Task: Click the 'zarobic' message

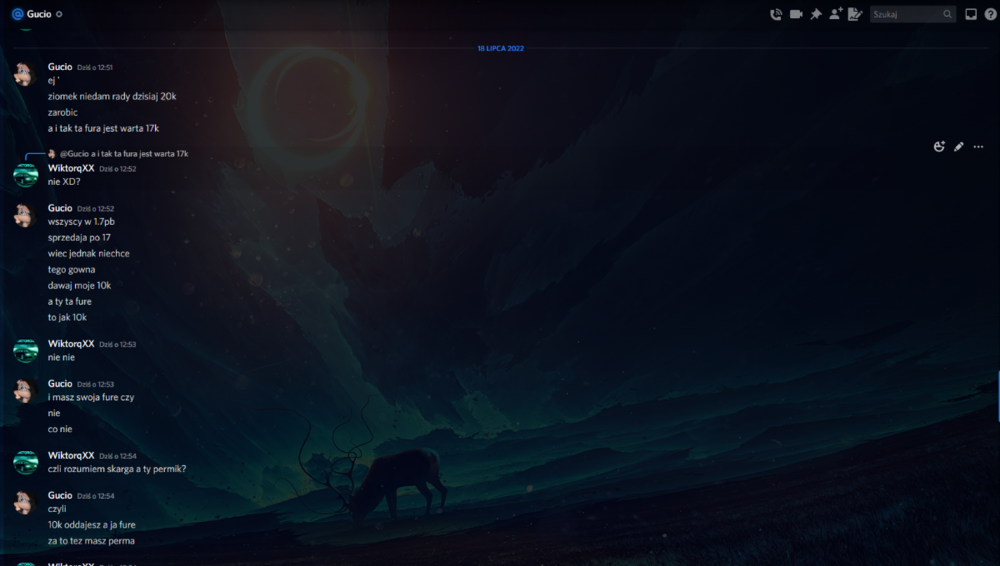Action: click(x=62, y=112)
